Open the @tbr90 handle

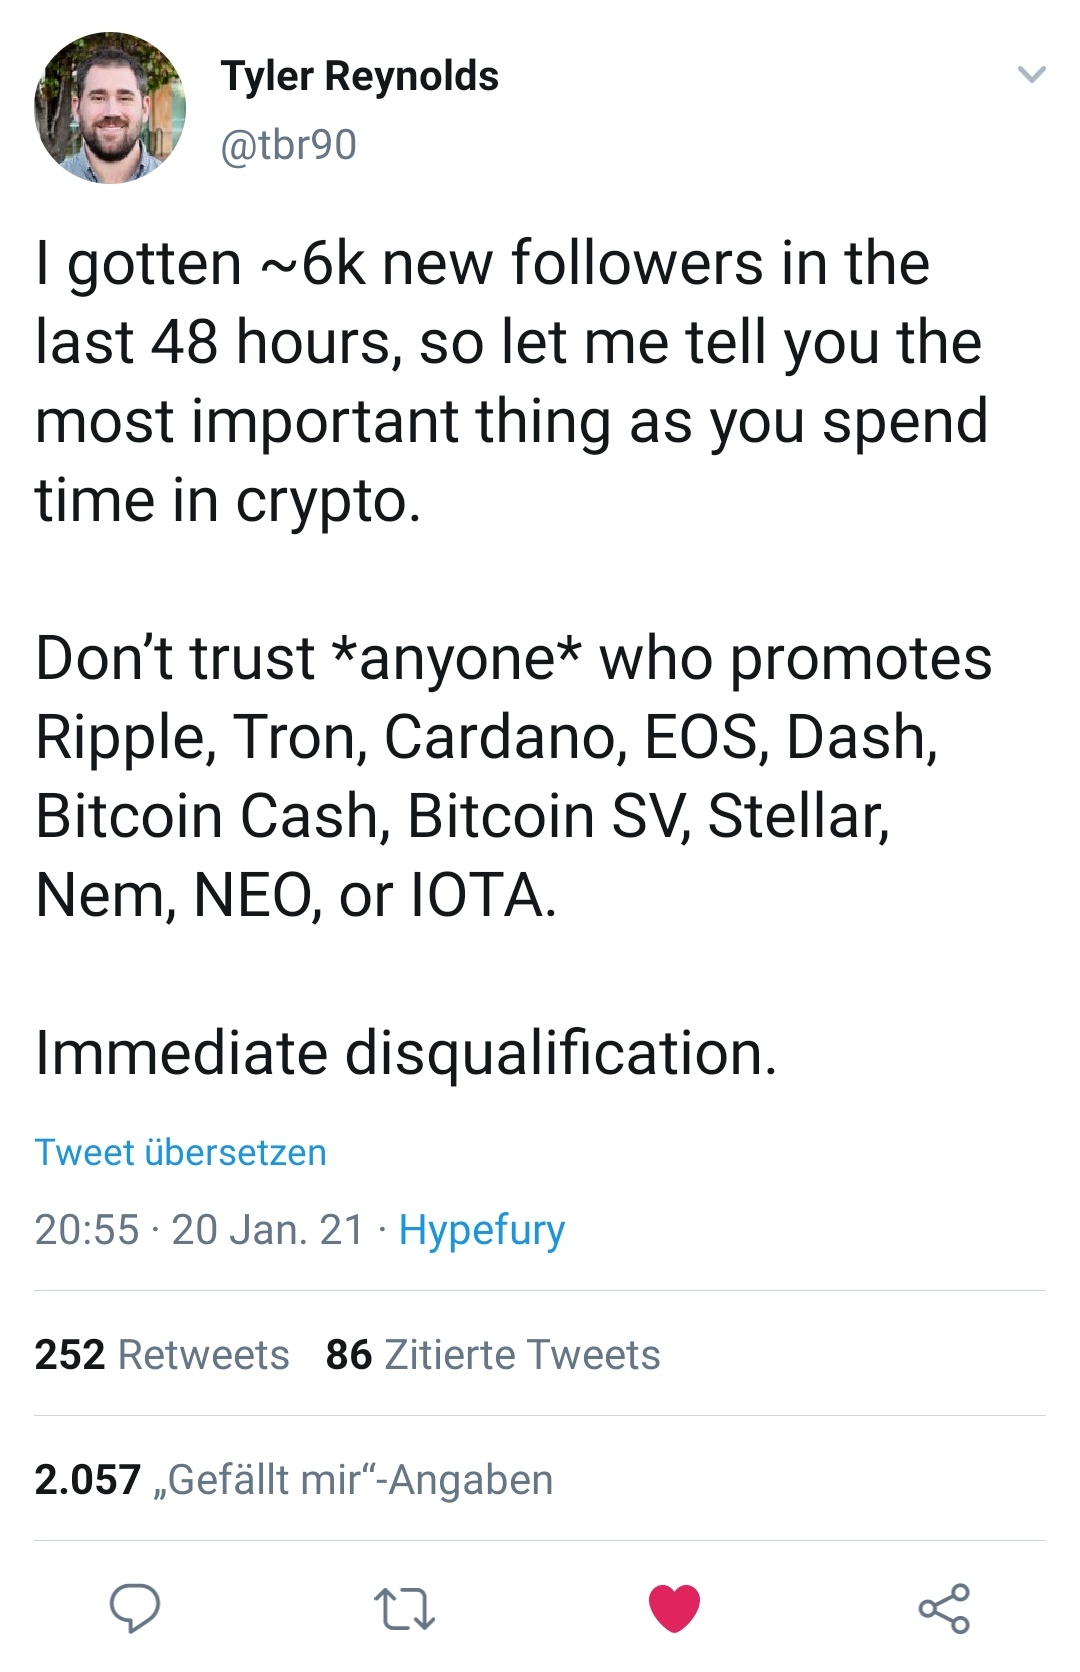288,145
